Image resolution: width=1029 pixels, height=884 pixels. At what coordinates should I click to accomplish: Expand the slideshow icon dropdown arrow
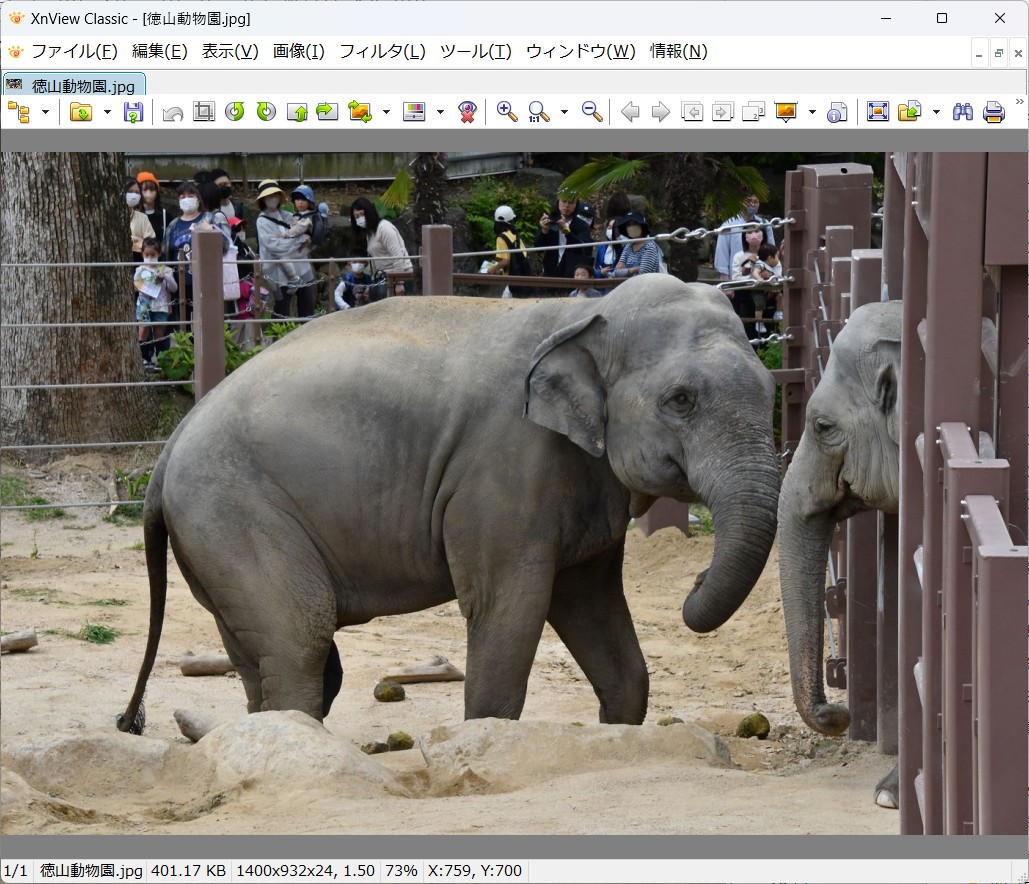812,112
